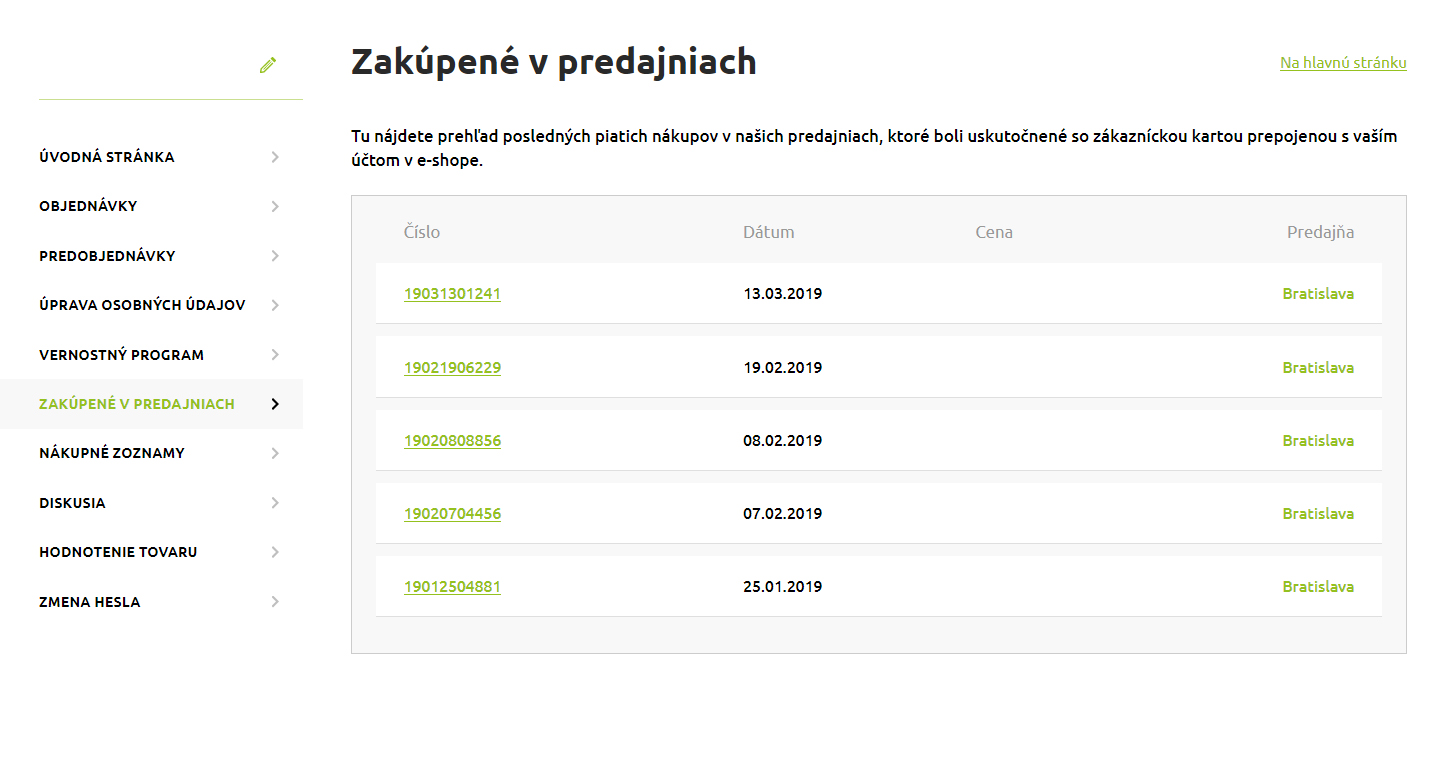Open receipt 19031301241
The height and width of the screenshot is (773, 1430).
[452, 294]
